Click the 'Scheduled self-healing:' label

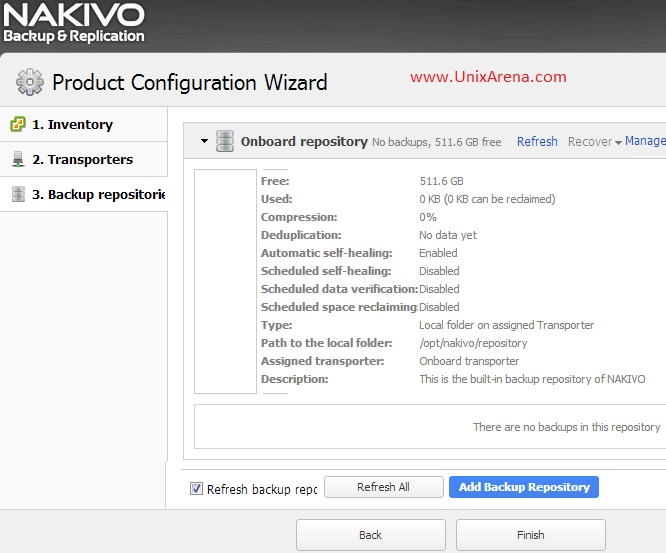(x=326, y=271)
